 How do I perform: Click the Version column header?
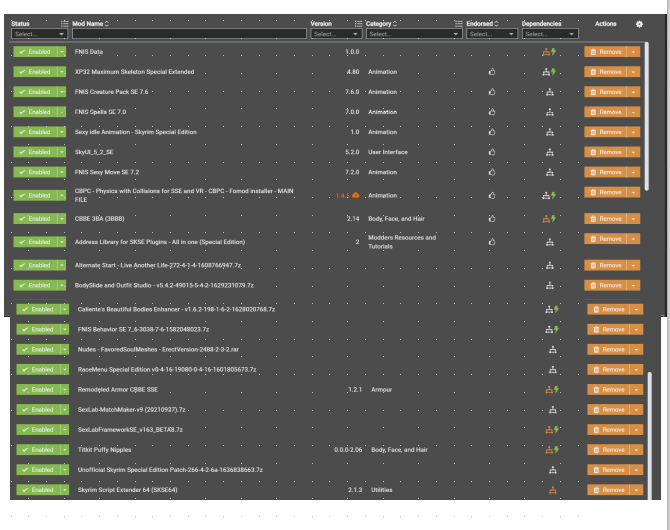pyautogui.click(x=321, y=24)
